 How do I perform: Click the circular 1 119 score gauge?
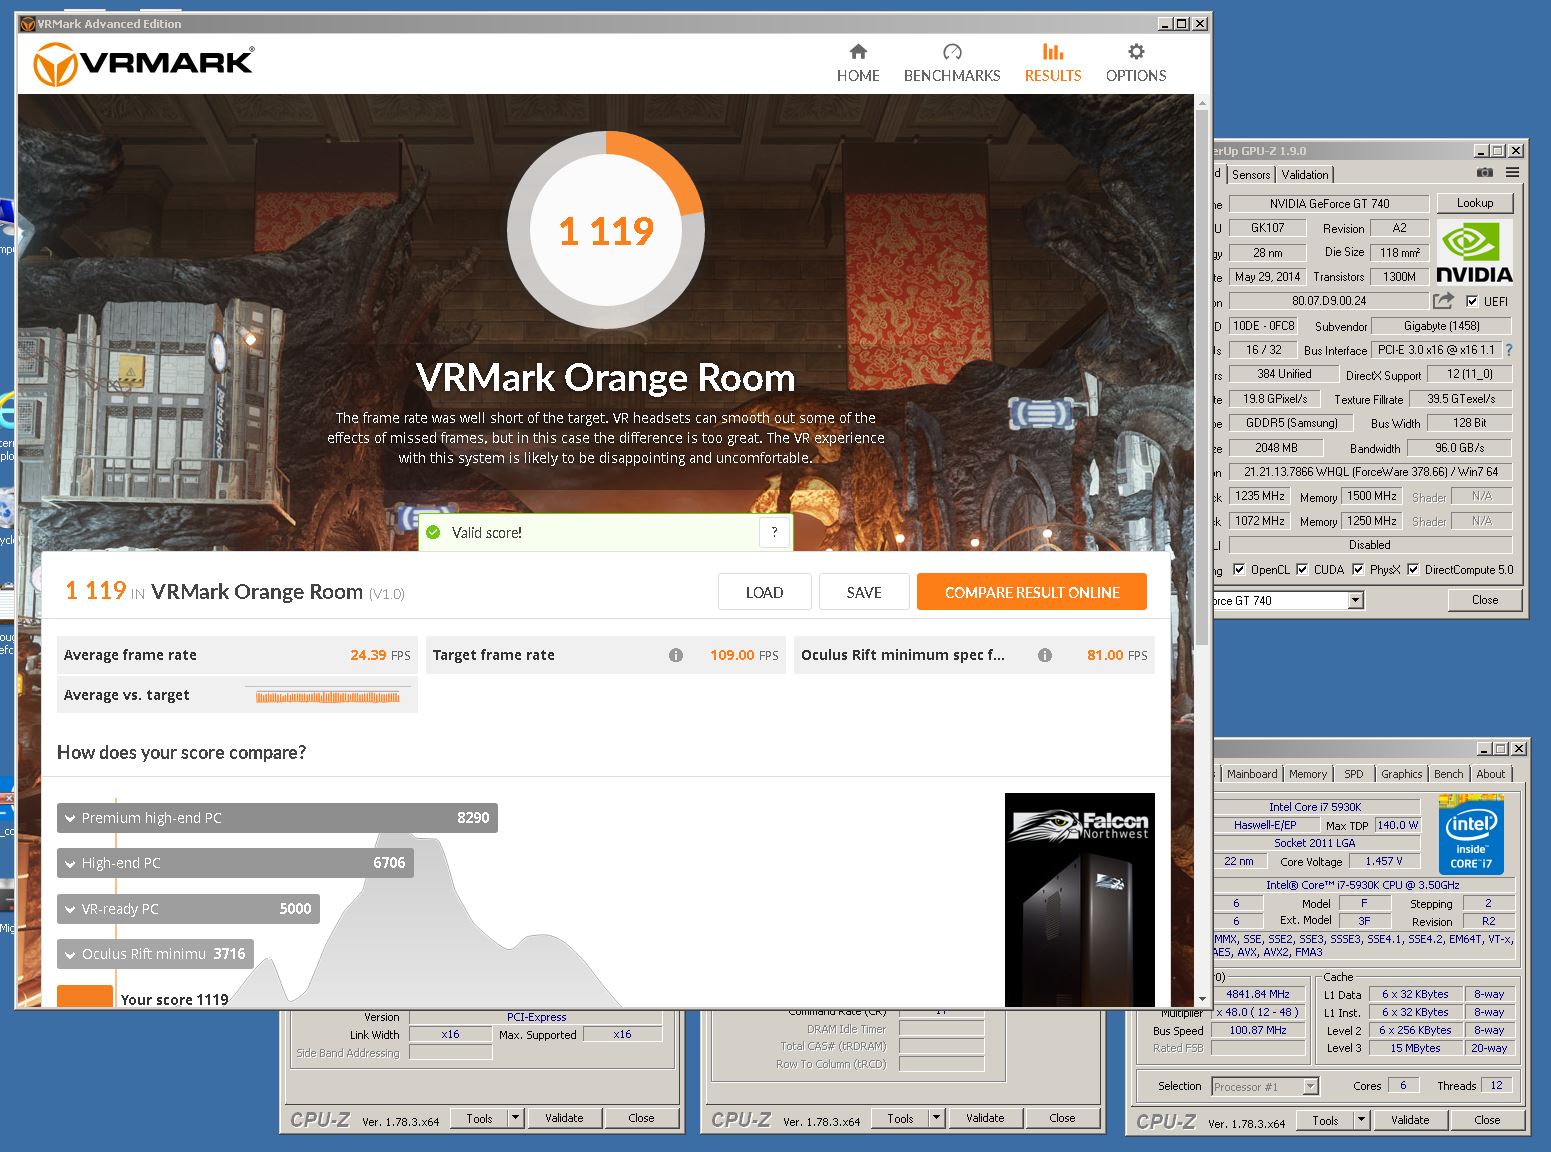606,231
